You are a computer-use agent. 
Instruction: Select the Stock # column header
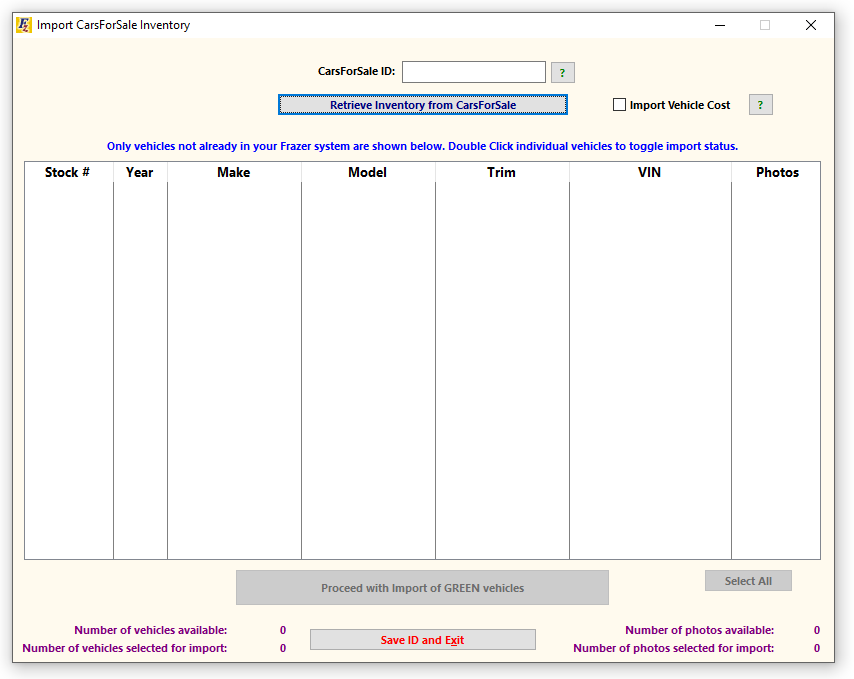(x=68, y=172)
